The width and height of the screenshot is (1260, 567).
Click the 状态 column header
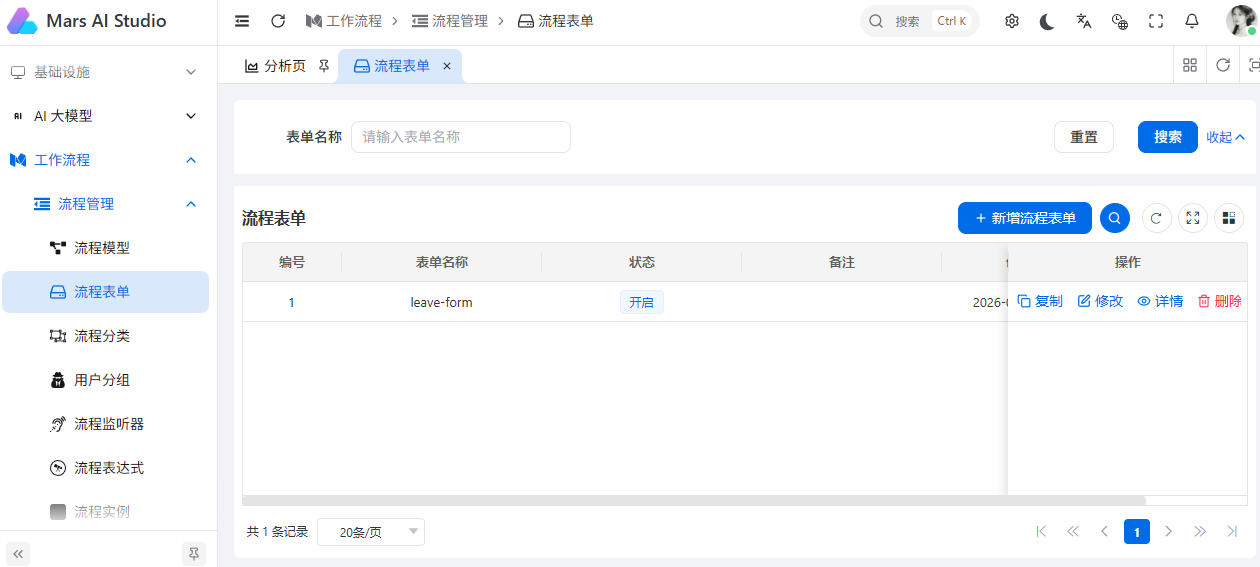pos(642,262)
